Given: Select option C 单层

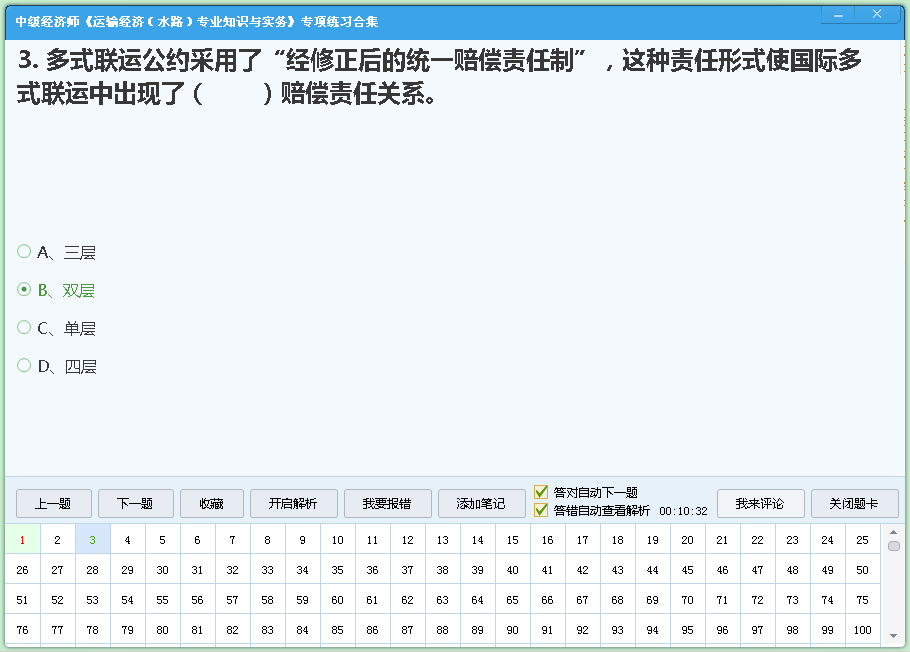Looking at the screenshot, I should coord(24,327).
